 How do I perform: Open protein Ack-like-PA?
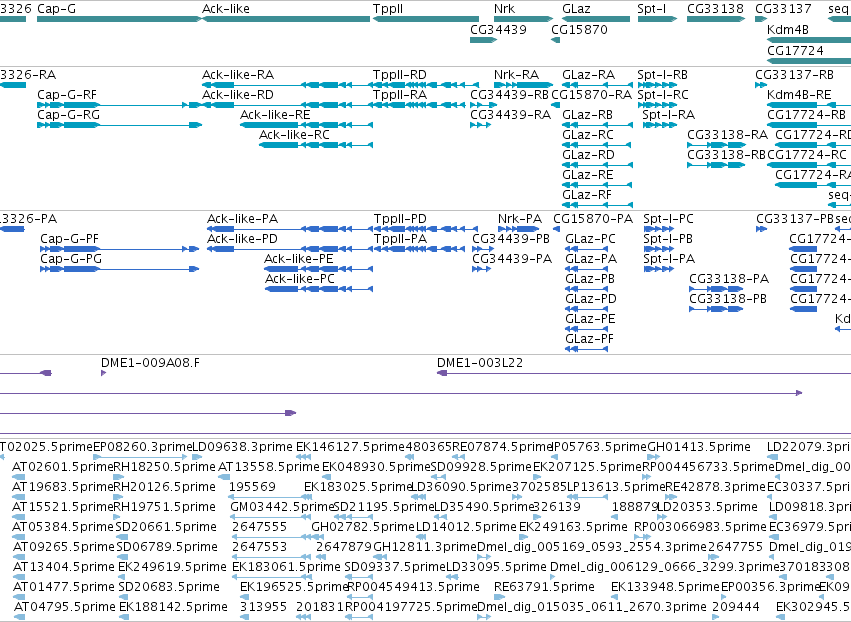[x=243, y=219]
